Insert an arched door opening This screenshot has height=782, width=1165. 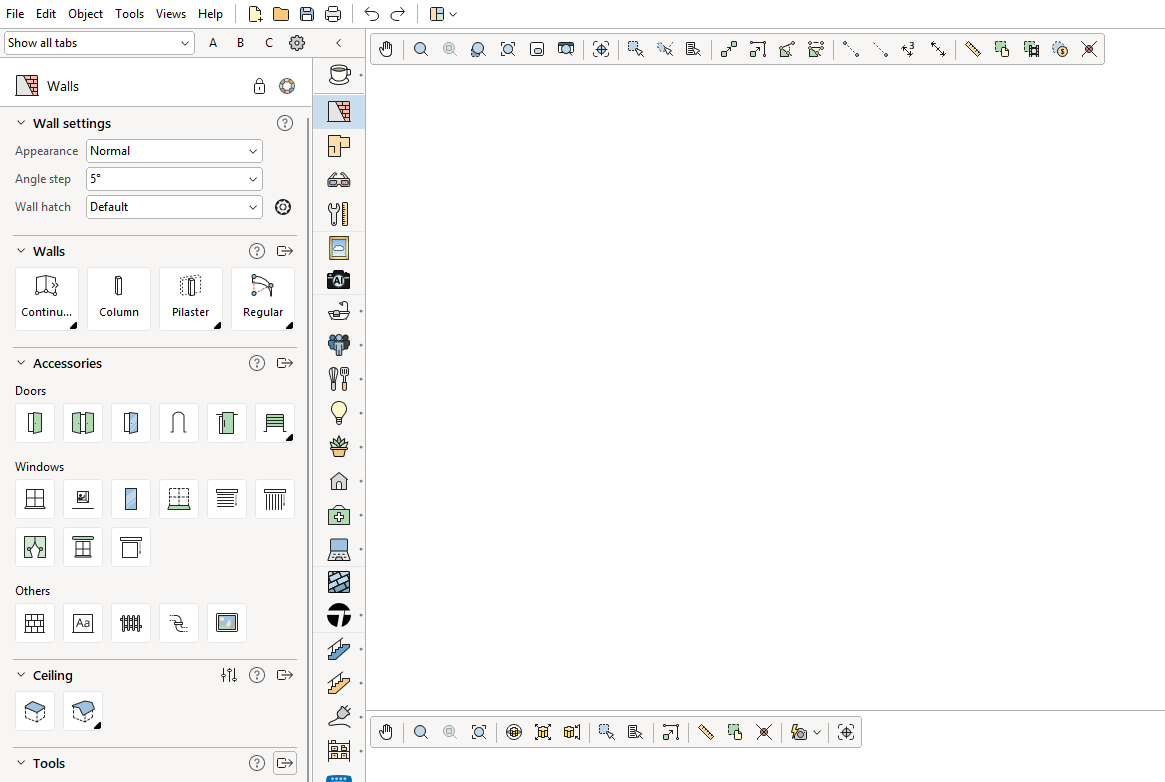[178, 423]
